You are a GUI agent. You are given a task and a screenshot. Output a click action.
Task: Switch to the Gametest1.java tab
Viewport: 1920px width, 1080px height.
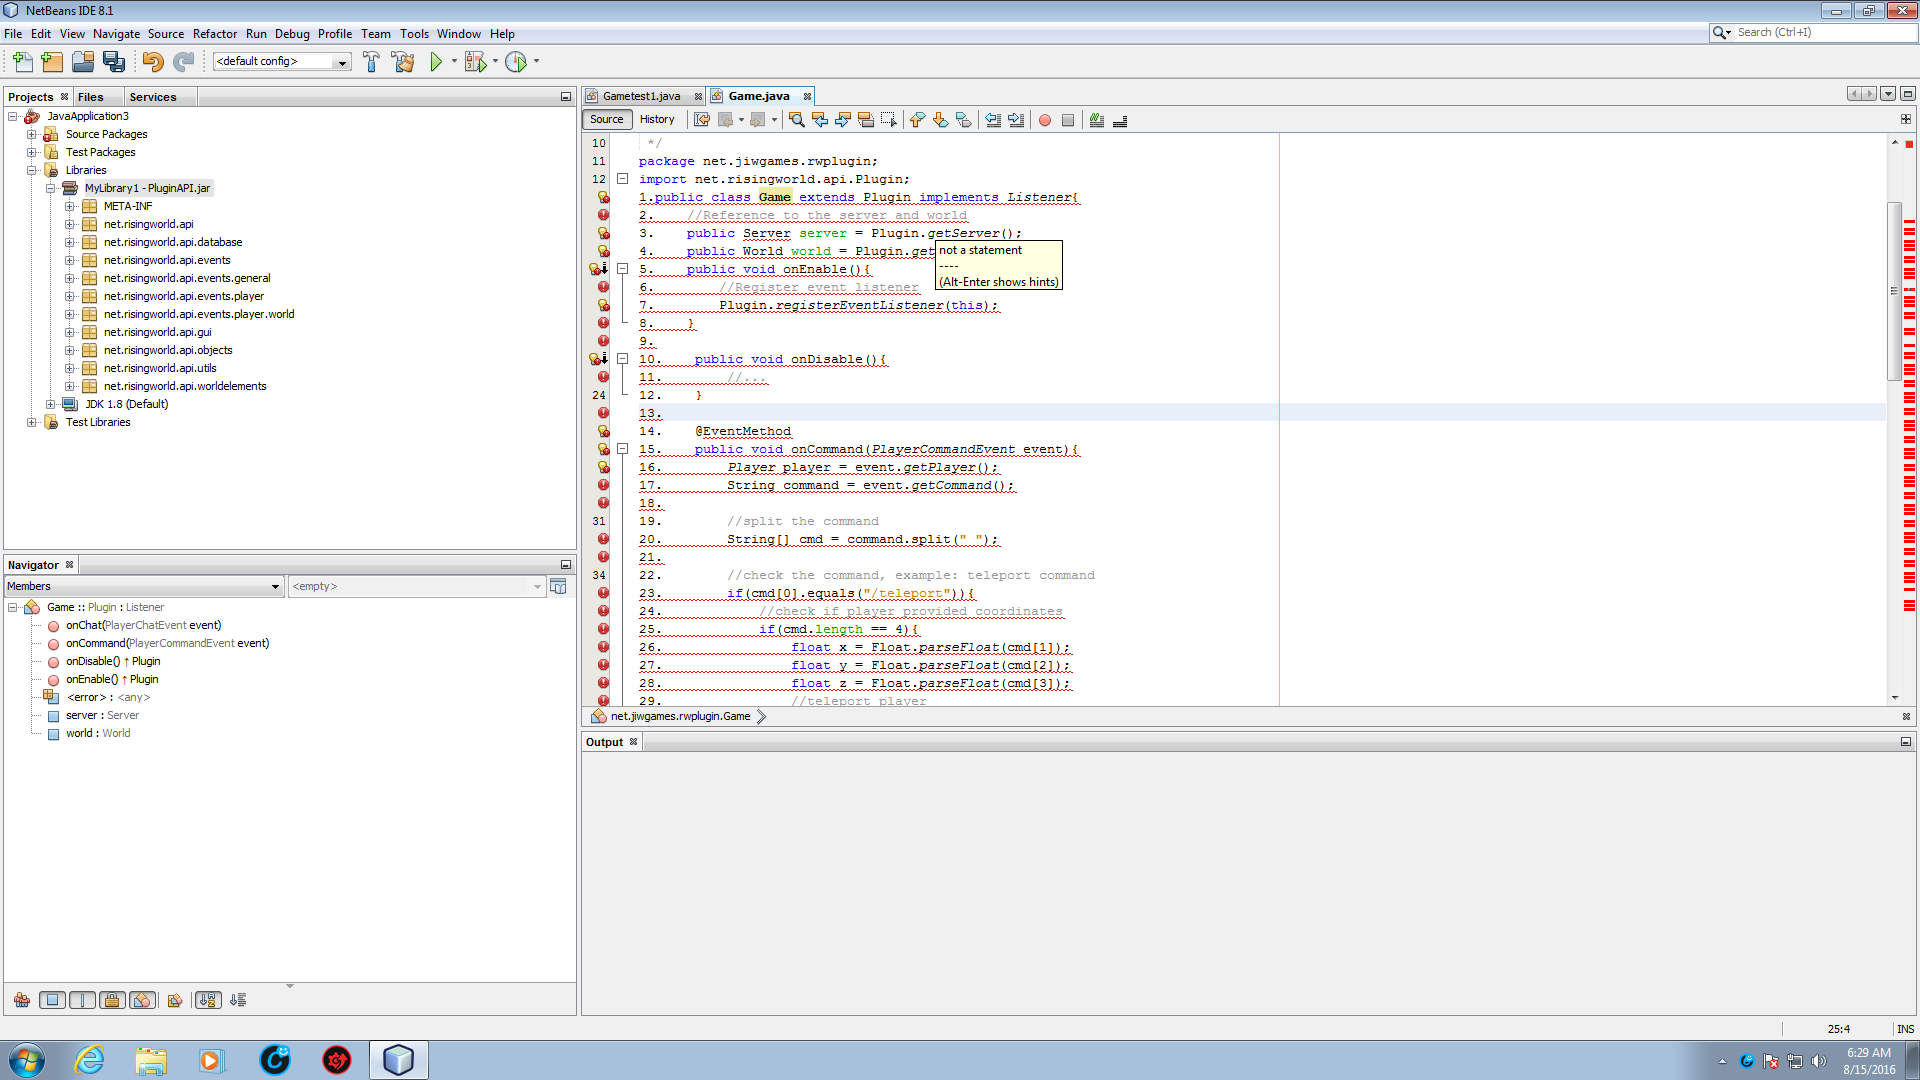tap(641, 96)
